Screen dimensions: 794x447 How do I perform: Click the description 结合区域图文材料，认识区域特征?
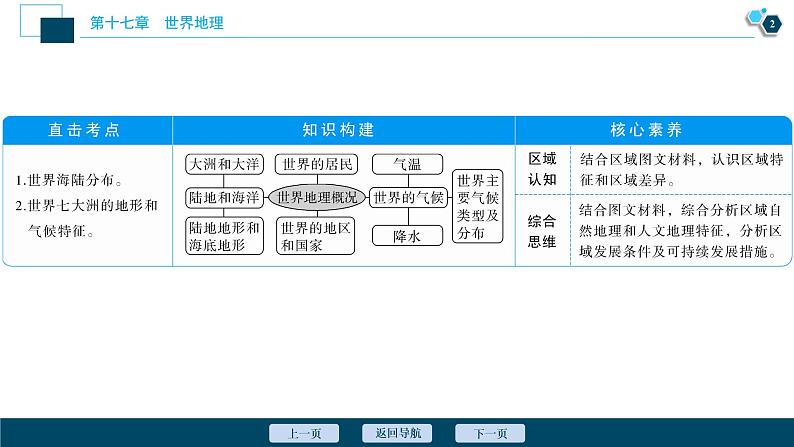coord(682,170)
